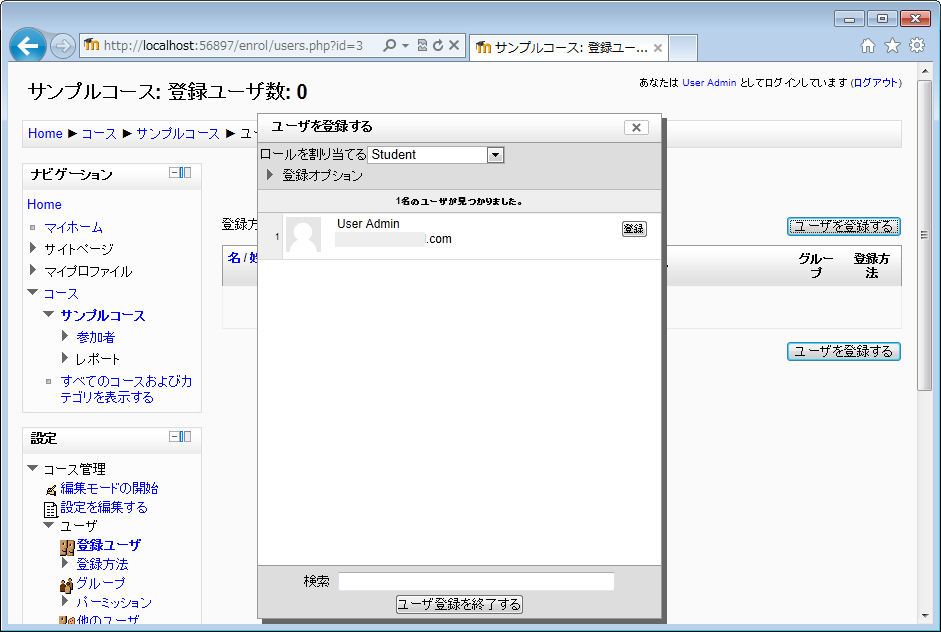
Task: Click the ユーザ登録を終了する button
Action: [x=460, y=604]
